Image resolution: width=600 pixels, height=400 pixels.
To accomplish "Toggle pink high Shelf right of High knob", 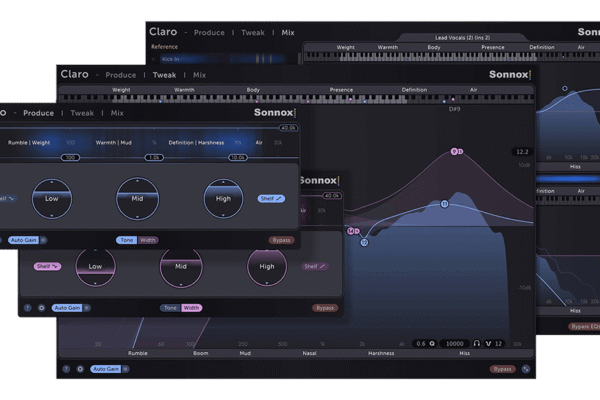I will tap(314, 266).
